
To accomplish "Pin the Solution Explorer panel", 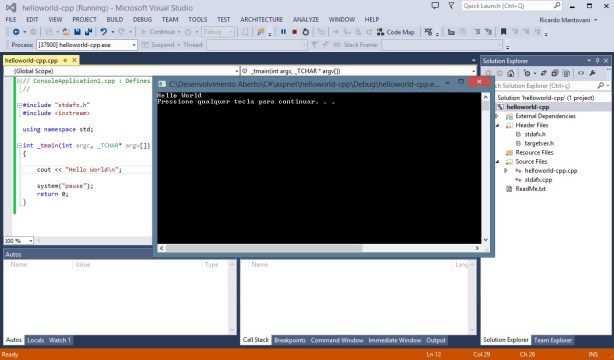I will (x=597, y=61).
